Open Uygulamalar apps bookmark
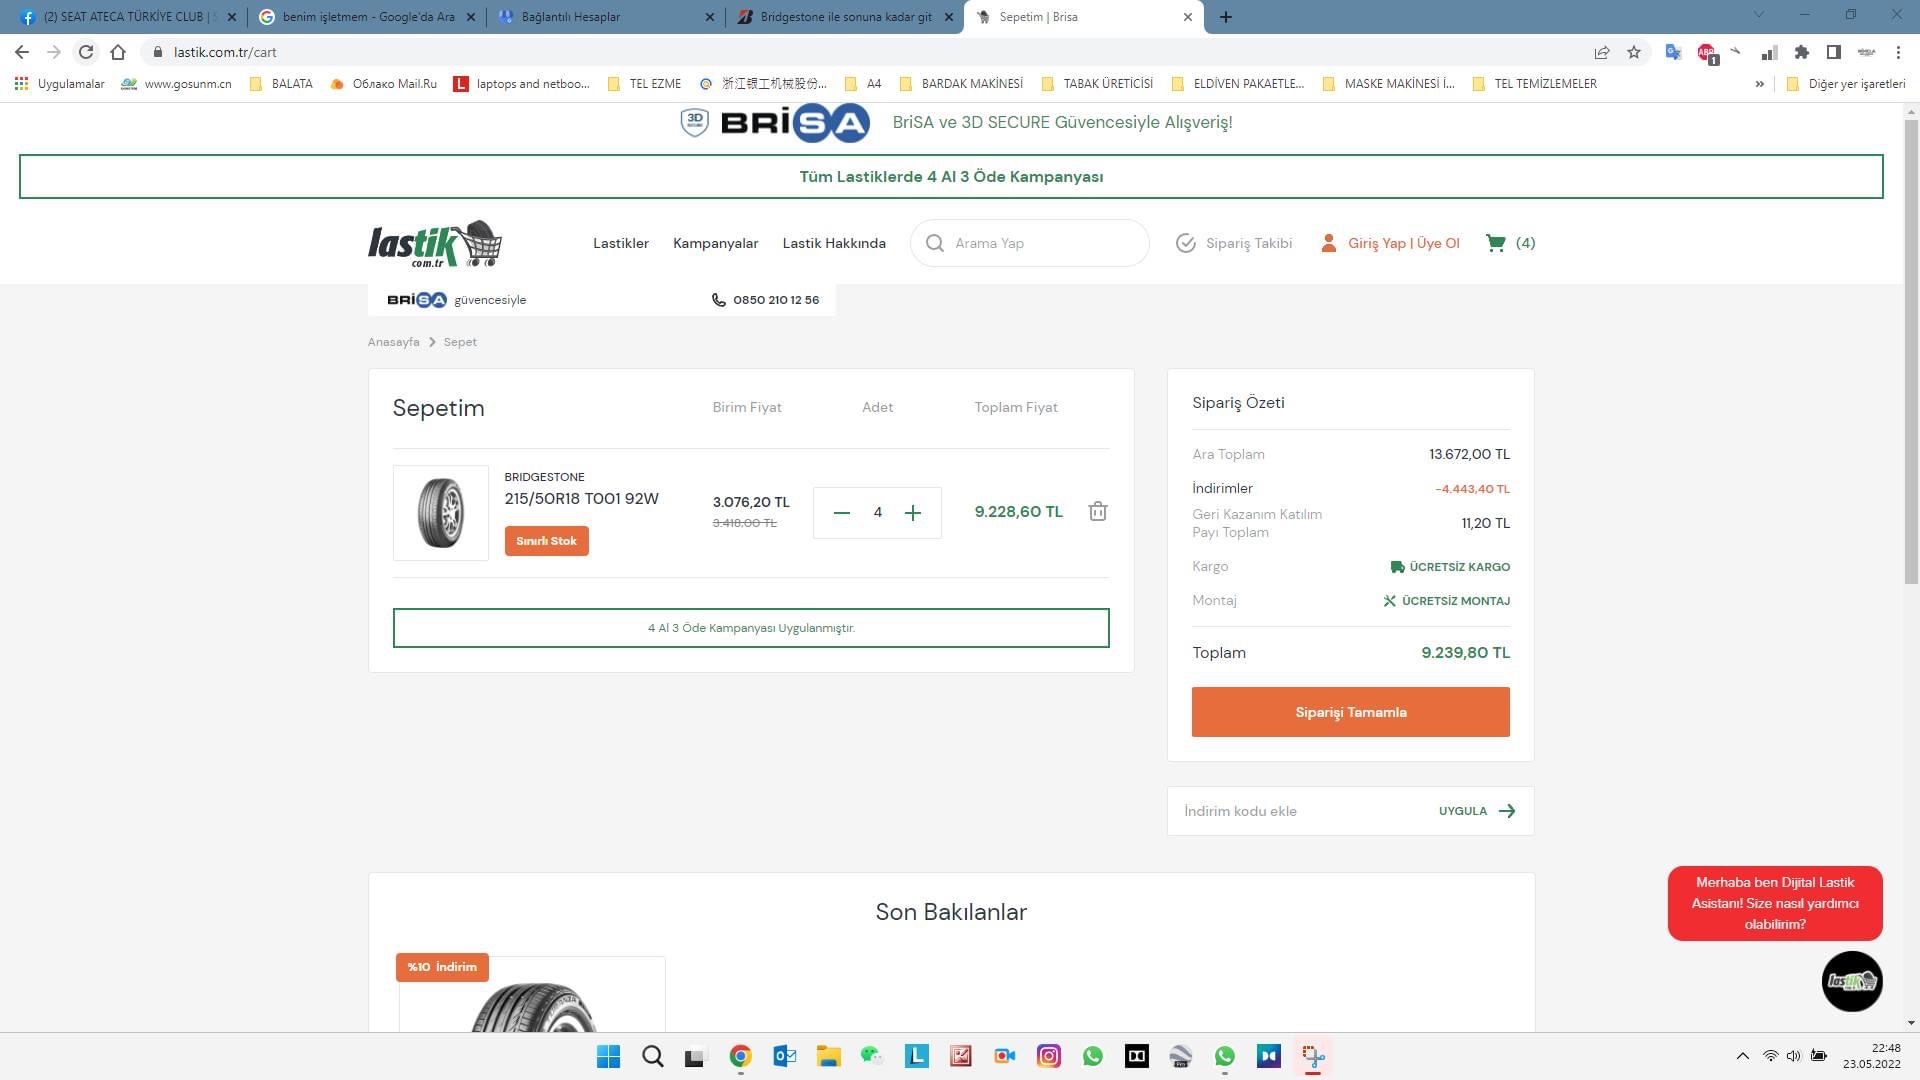This screenshot has width=1920, height=1080. [x=60, y=84]
